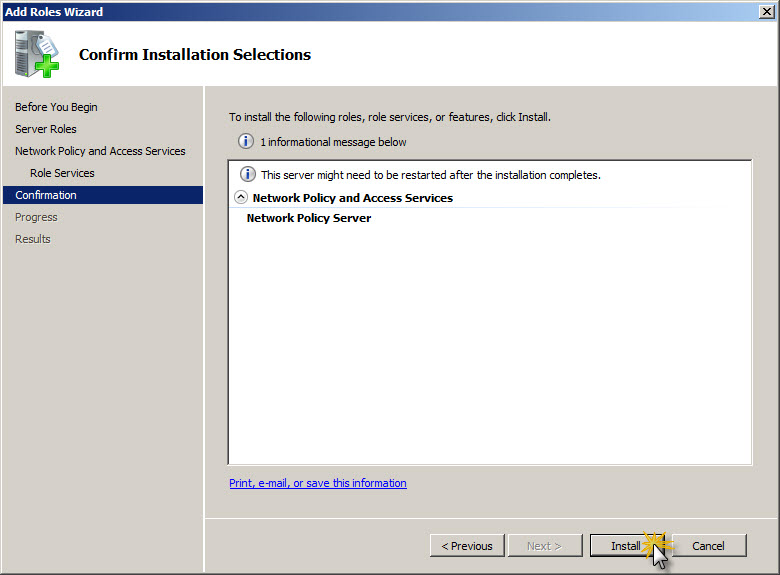This screenshot has height=575, width=780.
Task: Select the Confirmation step in sidebar
Action: (x=103, y=195)
